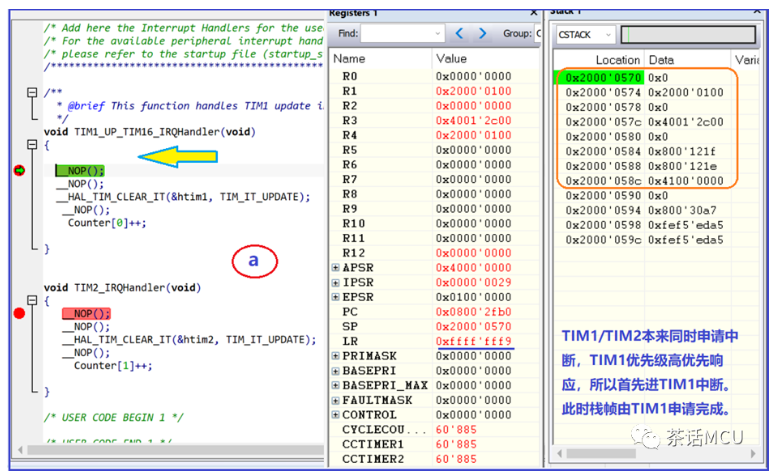Image resolution: width=777 pixels, height=476 pixels.
Task: Select the R3 value 0x4001'2c00
Action: [473, 121]
